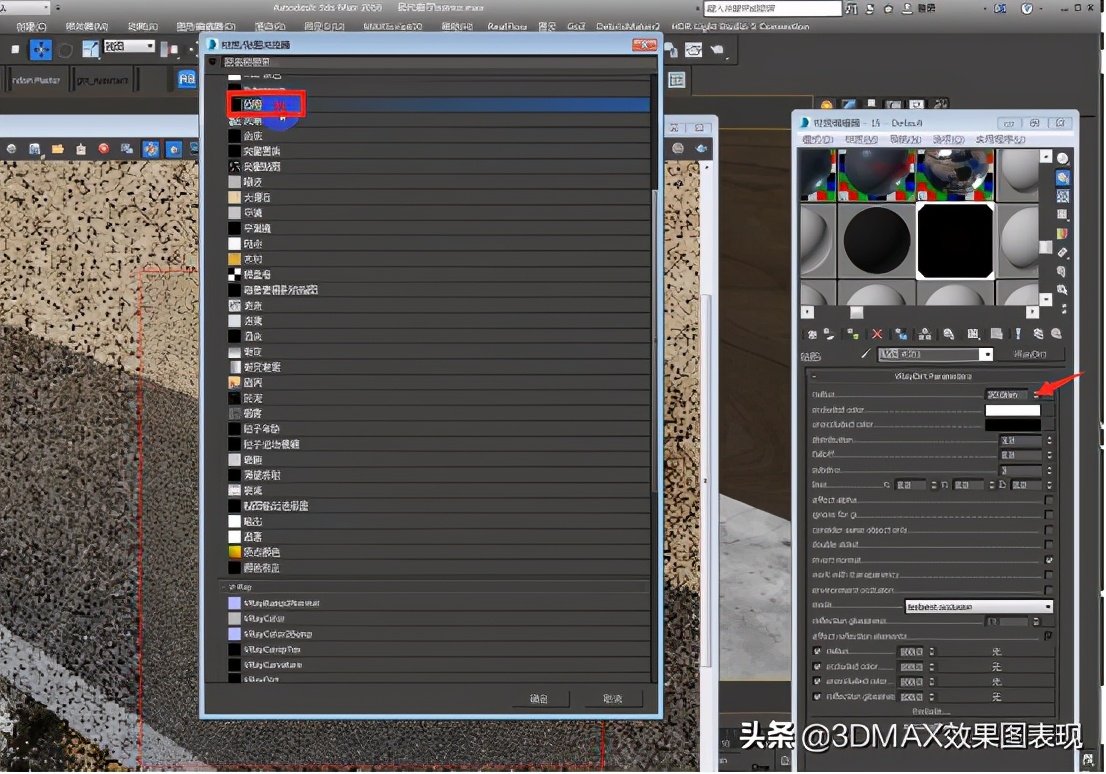This screenshot has width=1106, height=774.
Task: Click the OK button in the Material/Map Browser
Action: (540, 699)
